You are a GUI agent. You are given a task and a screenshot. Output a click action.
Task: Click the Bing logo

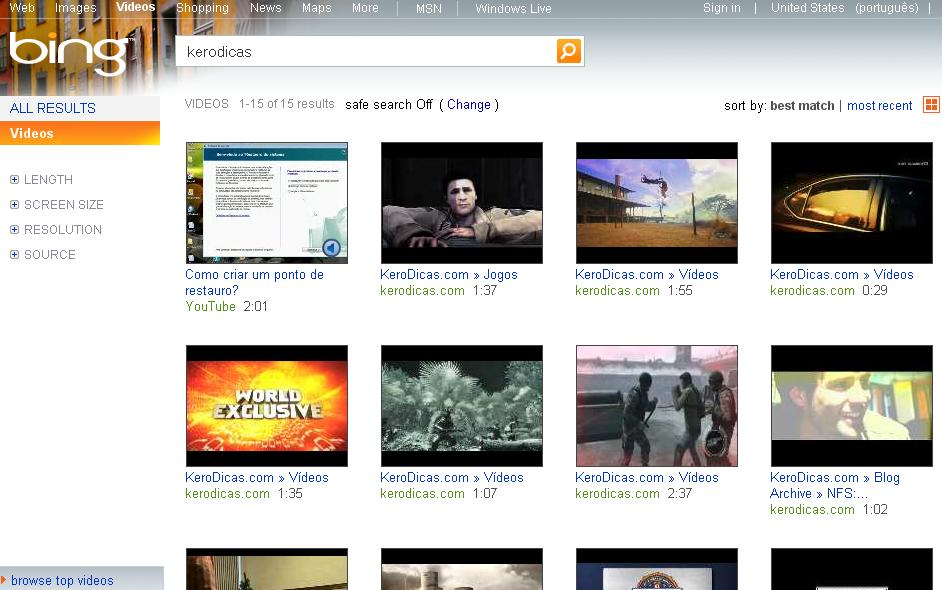pos(70,54)
